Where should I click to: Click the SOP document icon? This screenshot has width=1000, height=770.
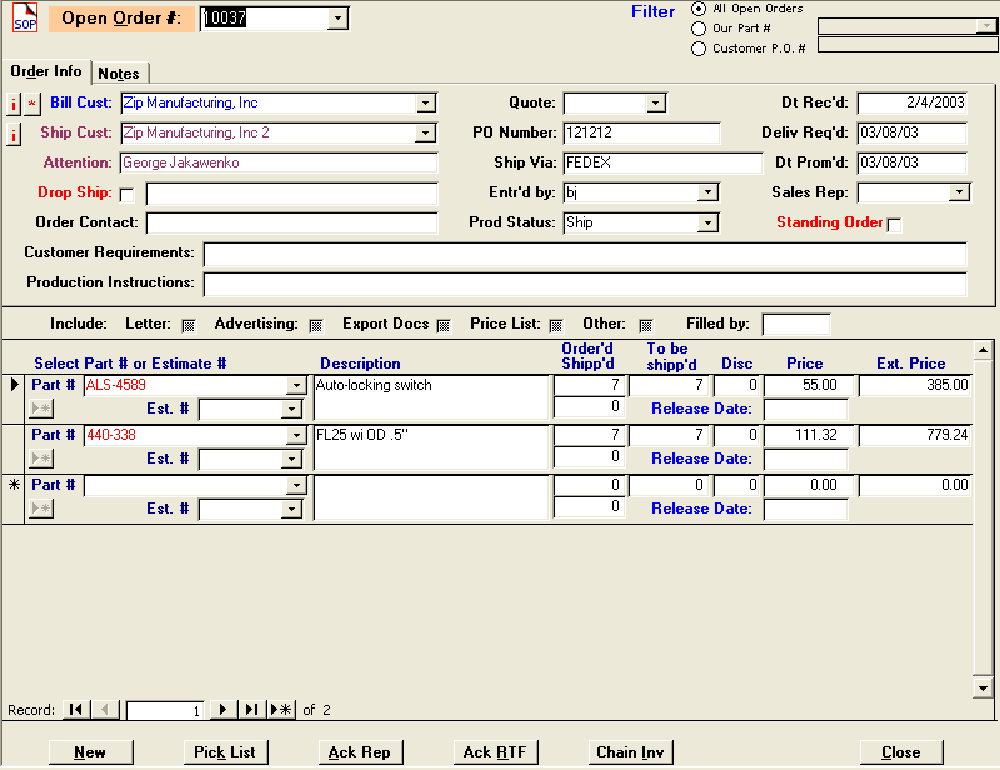pyautogui.click(x=23, y=19)
